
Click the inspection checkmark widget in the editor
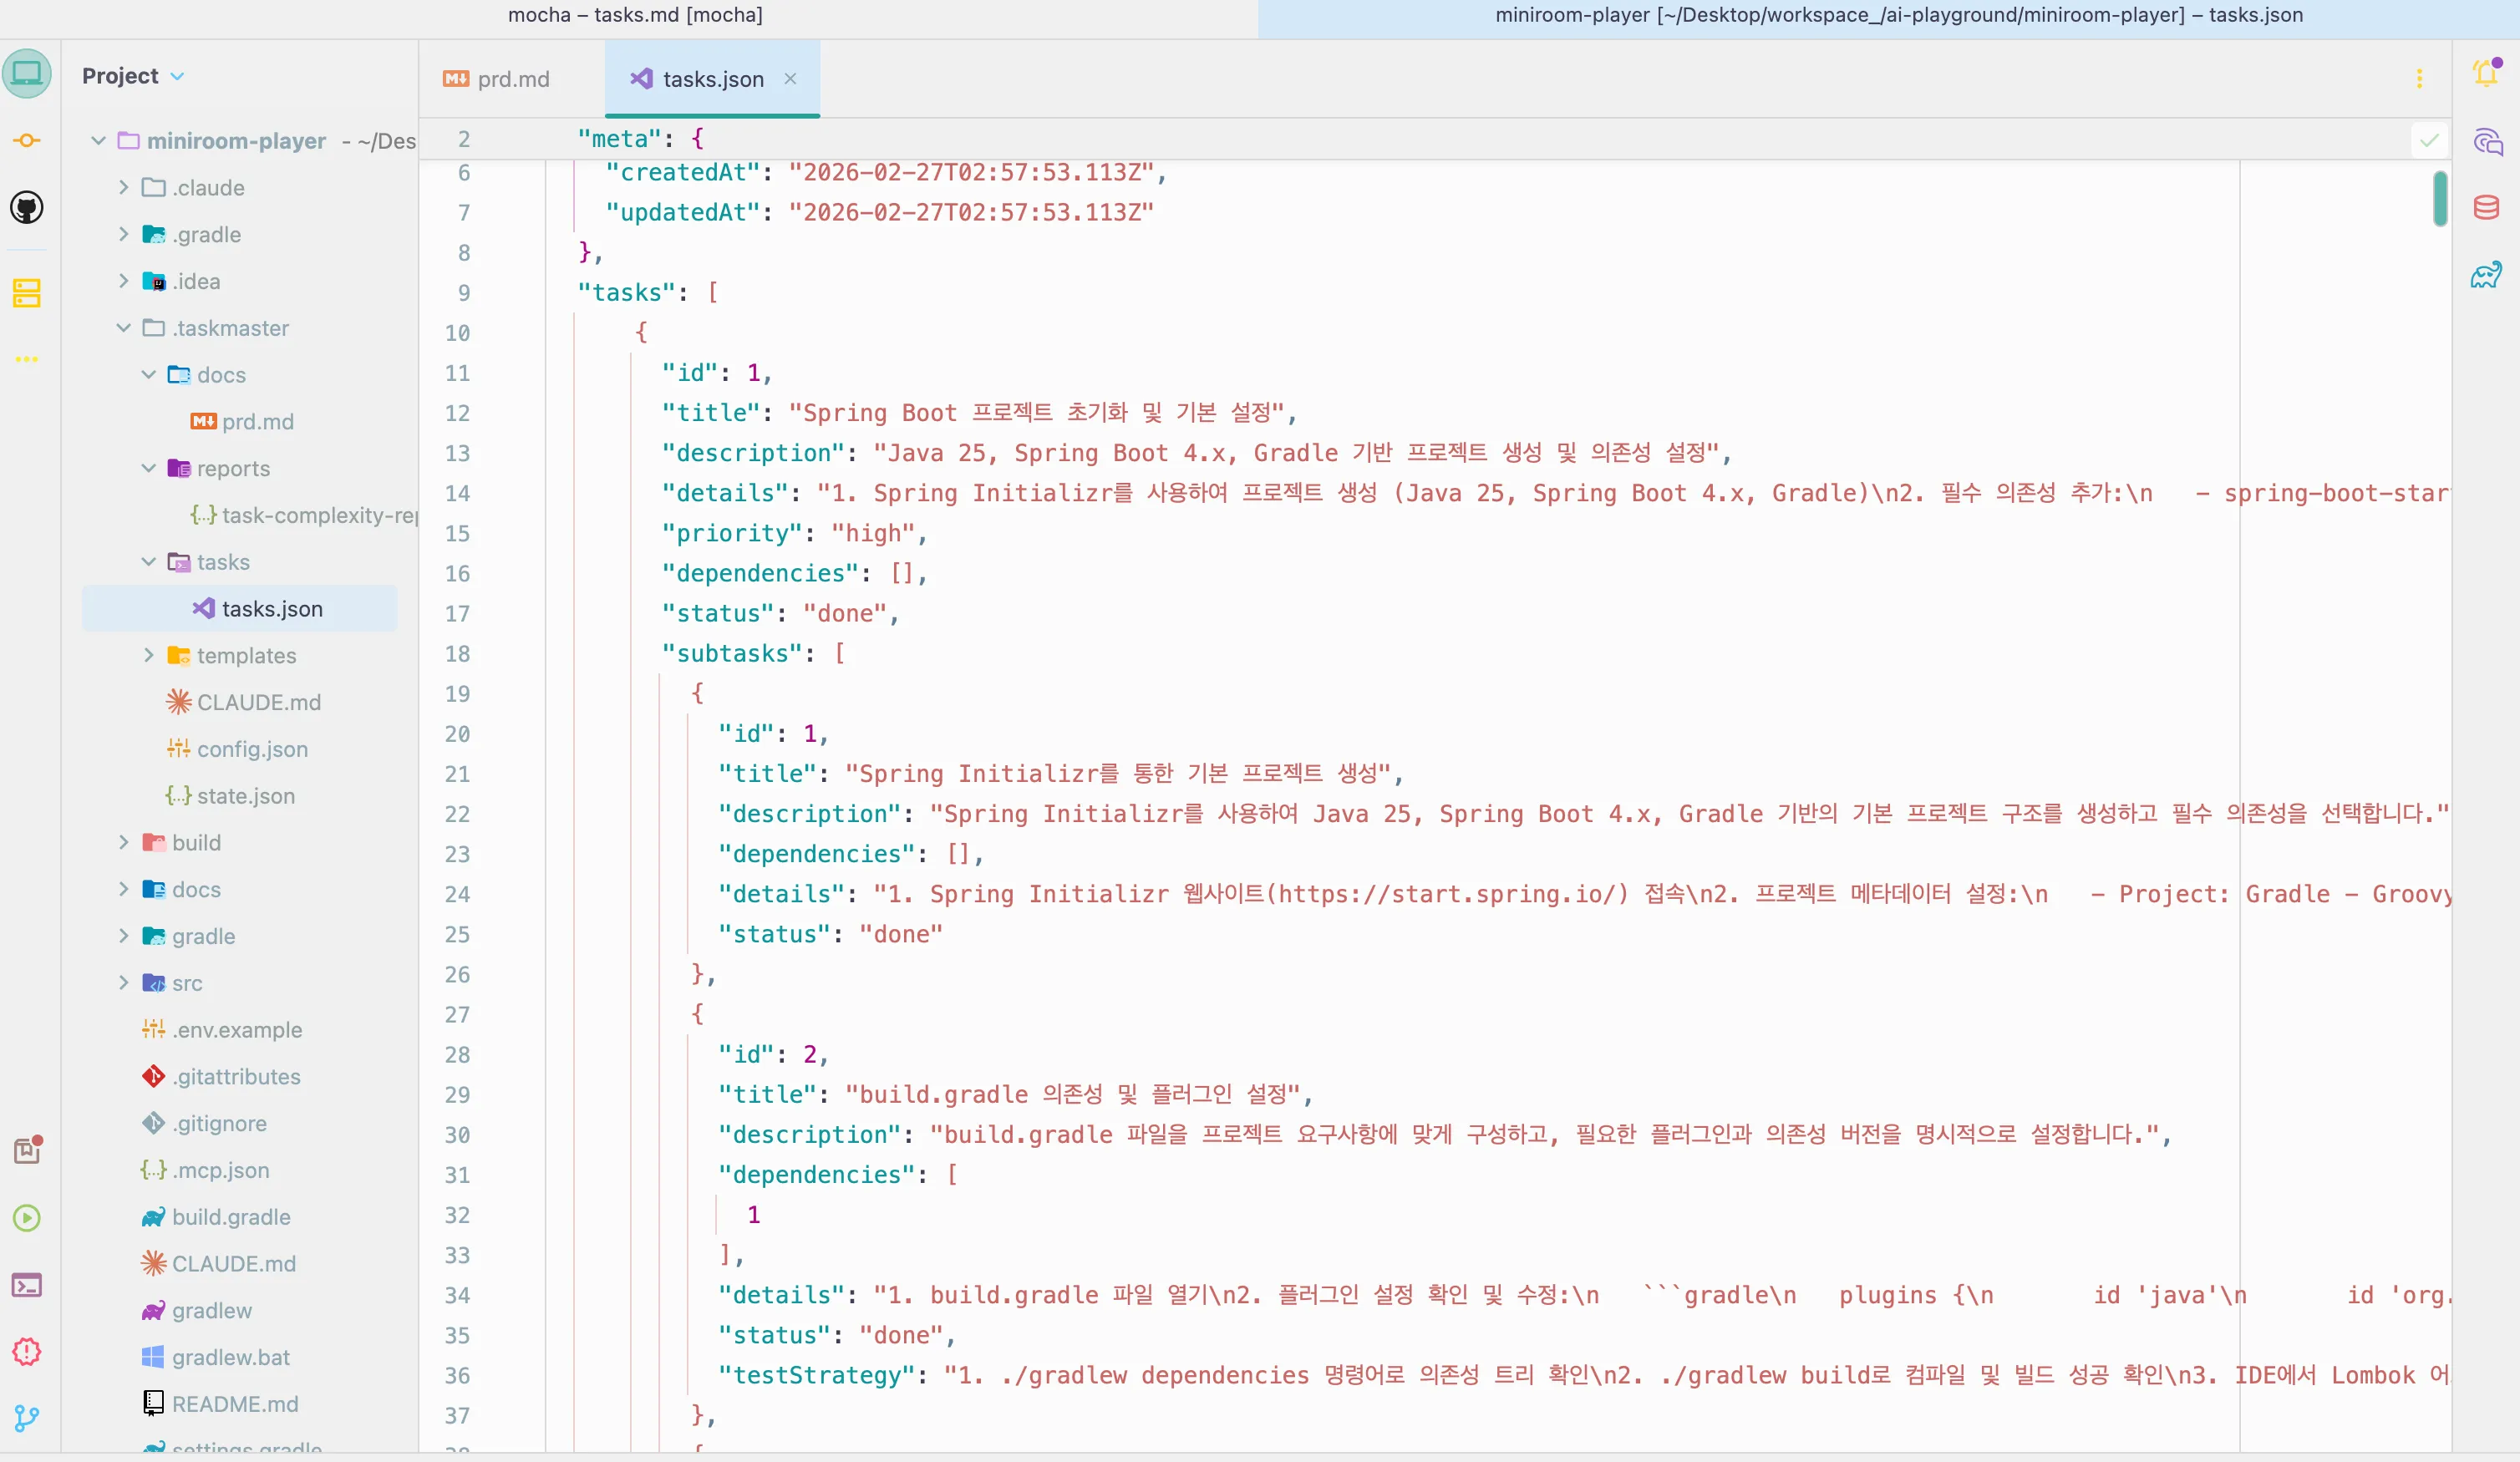[x=2429, y=140]
